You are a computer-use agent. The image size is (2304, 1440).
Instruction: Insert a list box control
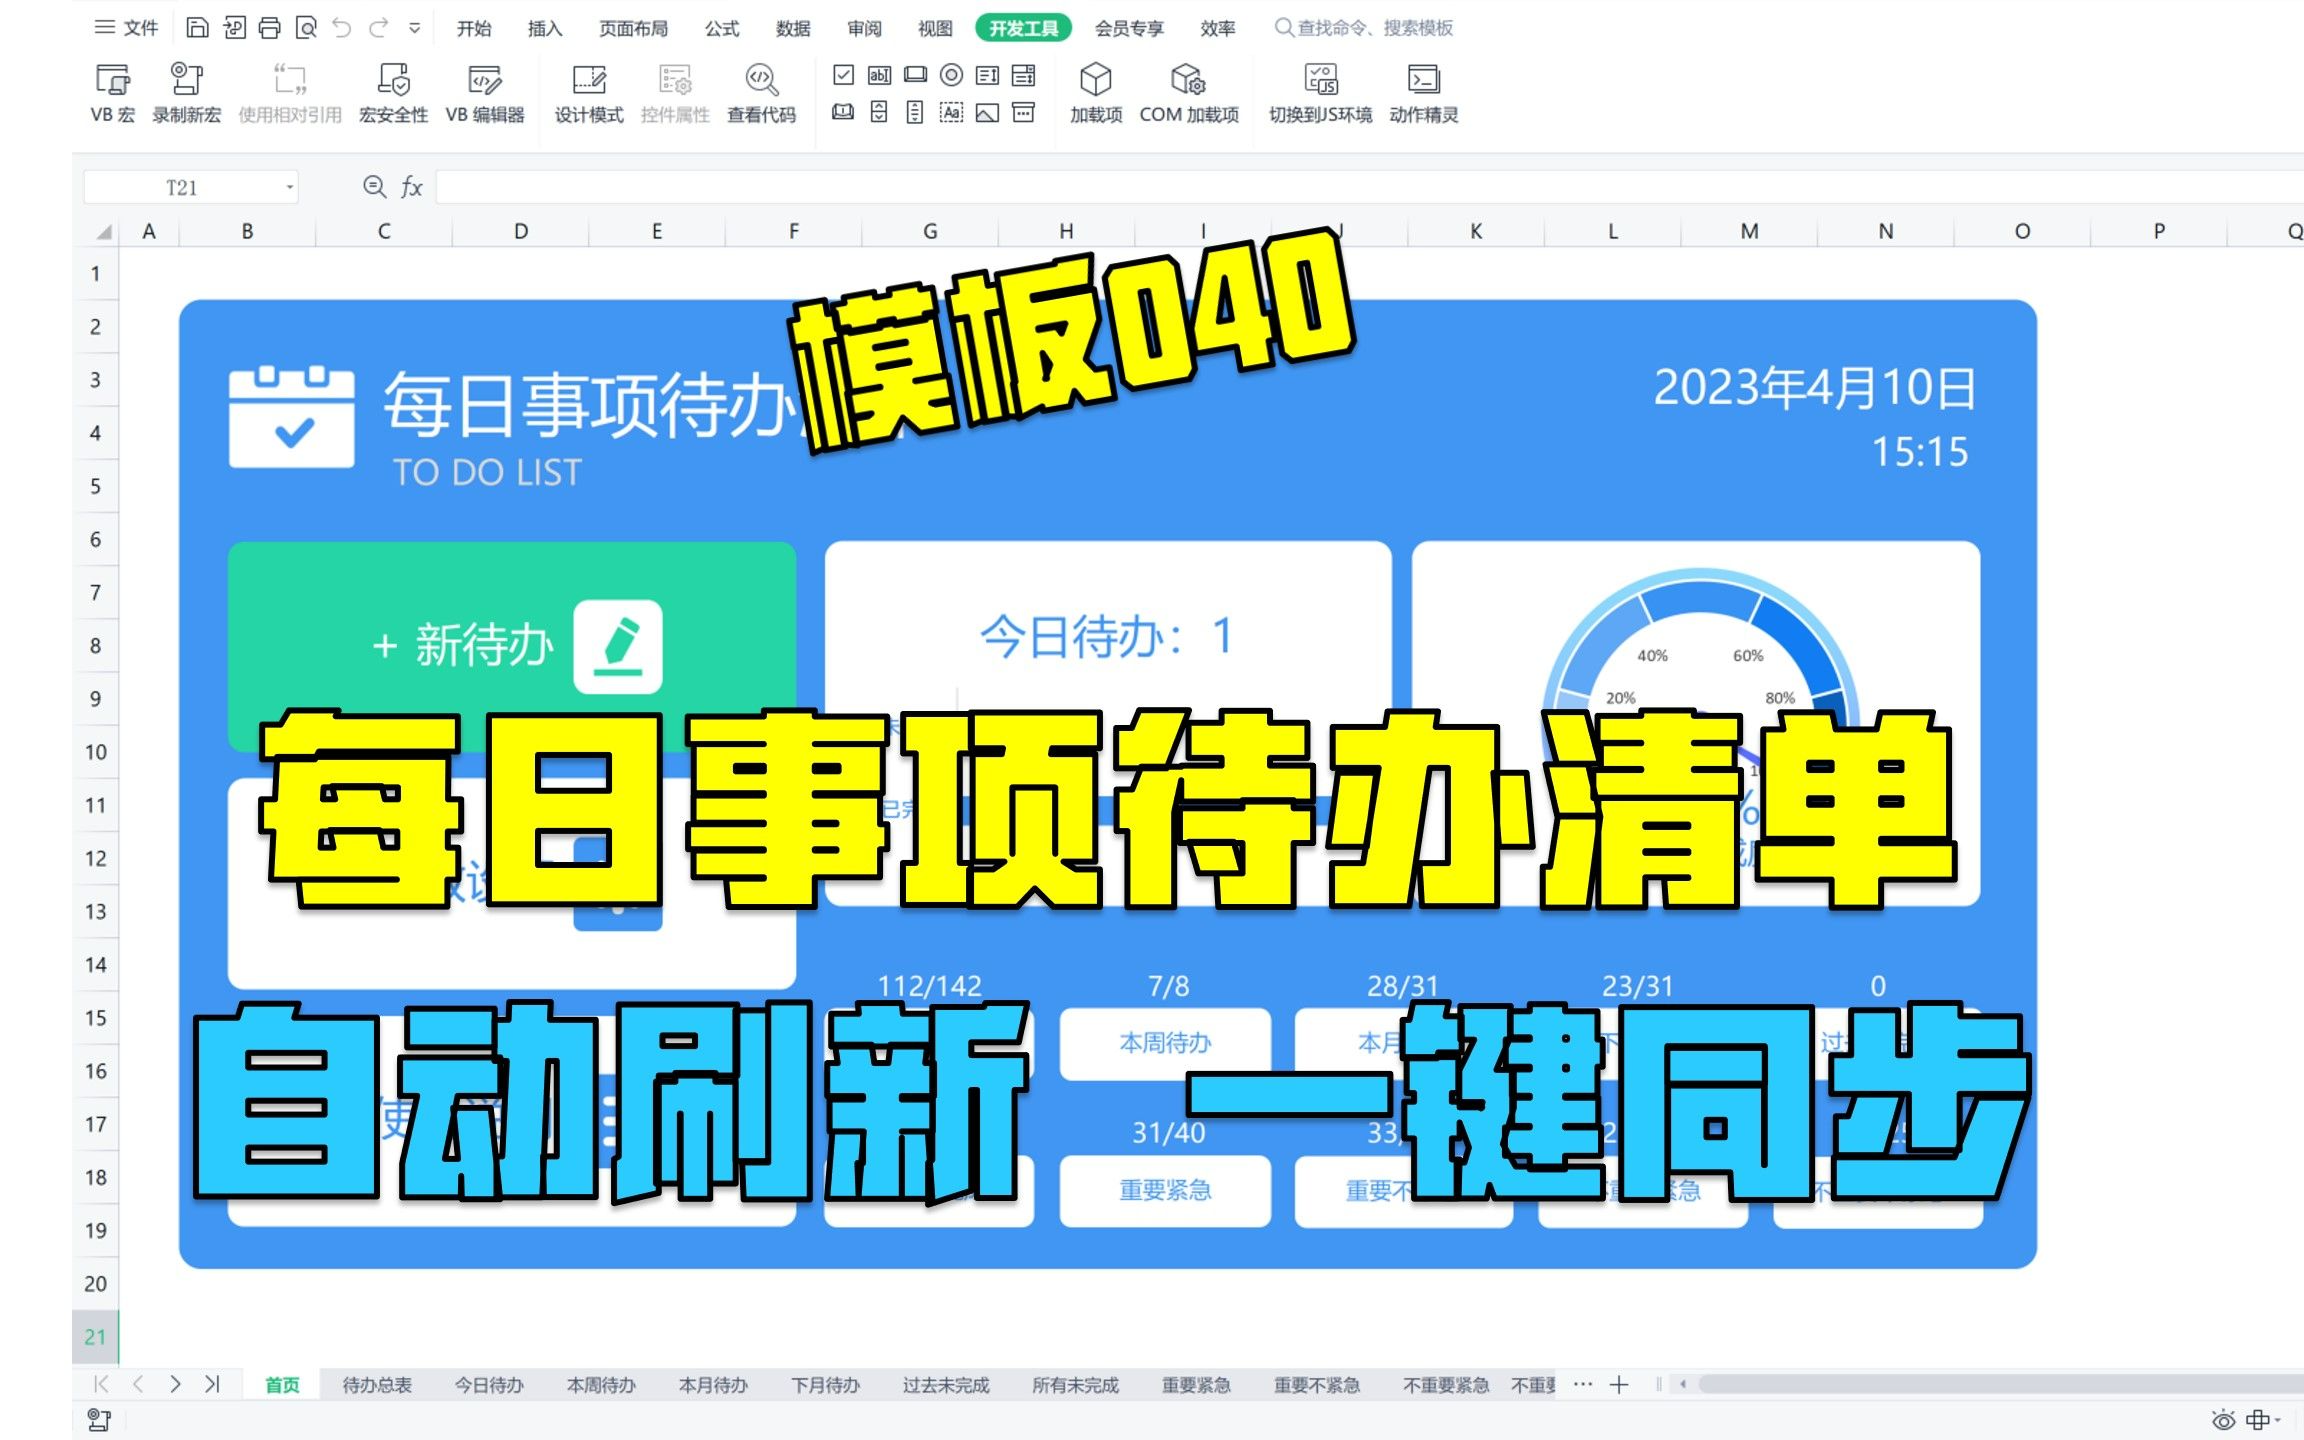click(x=987, y=75)
